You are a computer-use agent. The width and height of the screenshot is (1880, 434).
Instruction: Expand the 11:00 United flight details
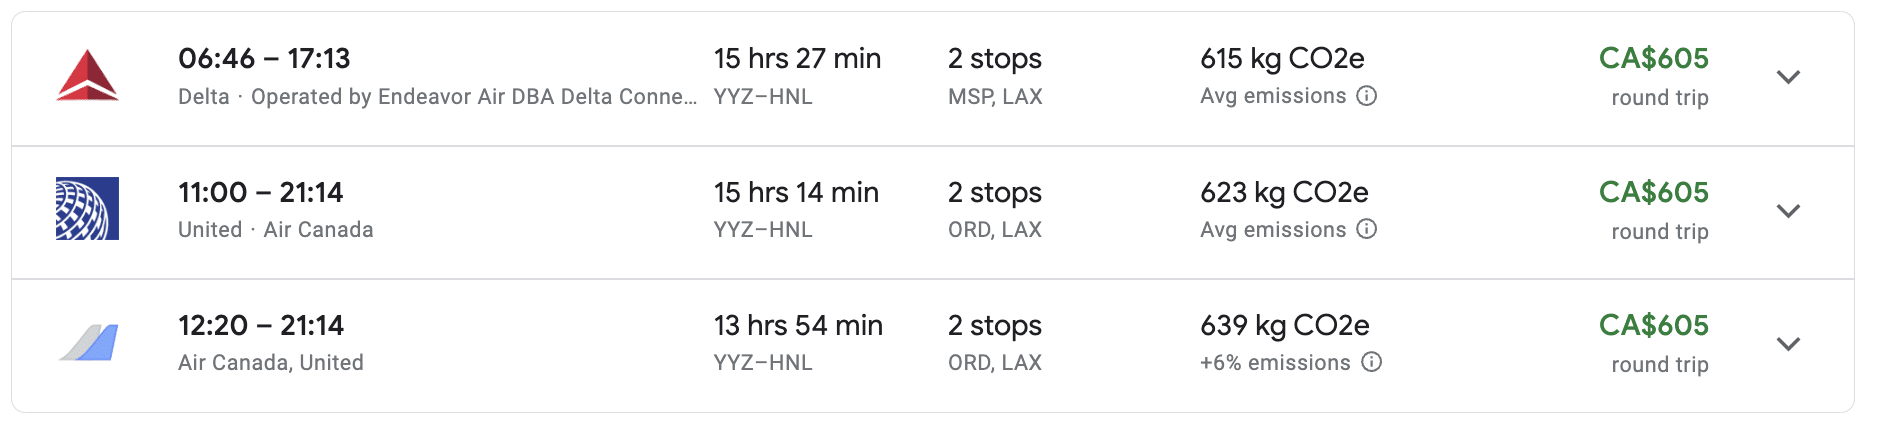pyautogui.click(x=1788, y=210)
